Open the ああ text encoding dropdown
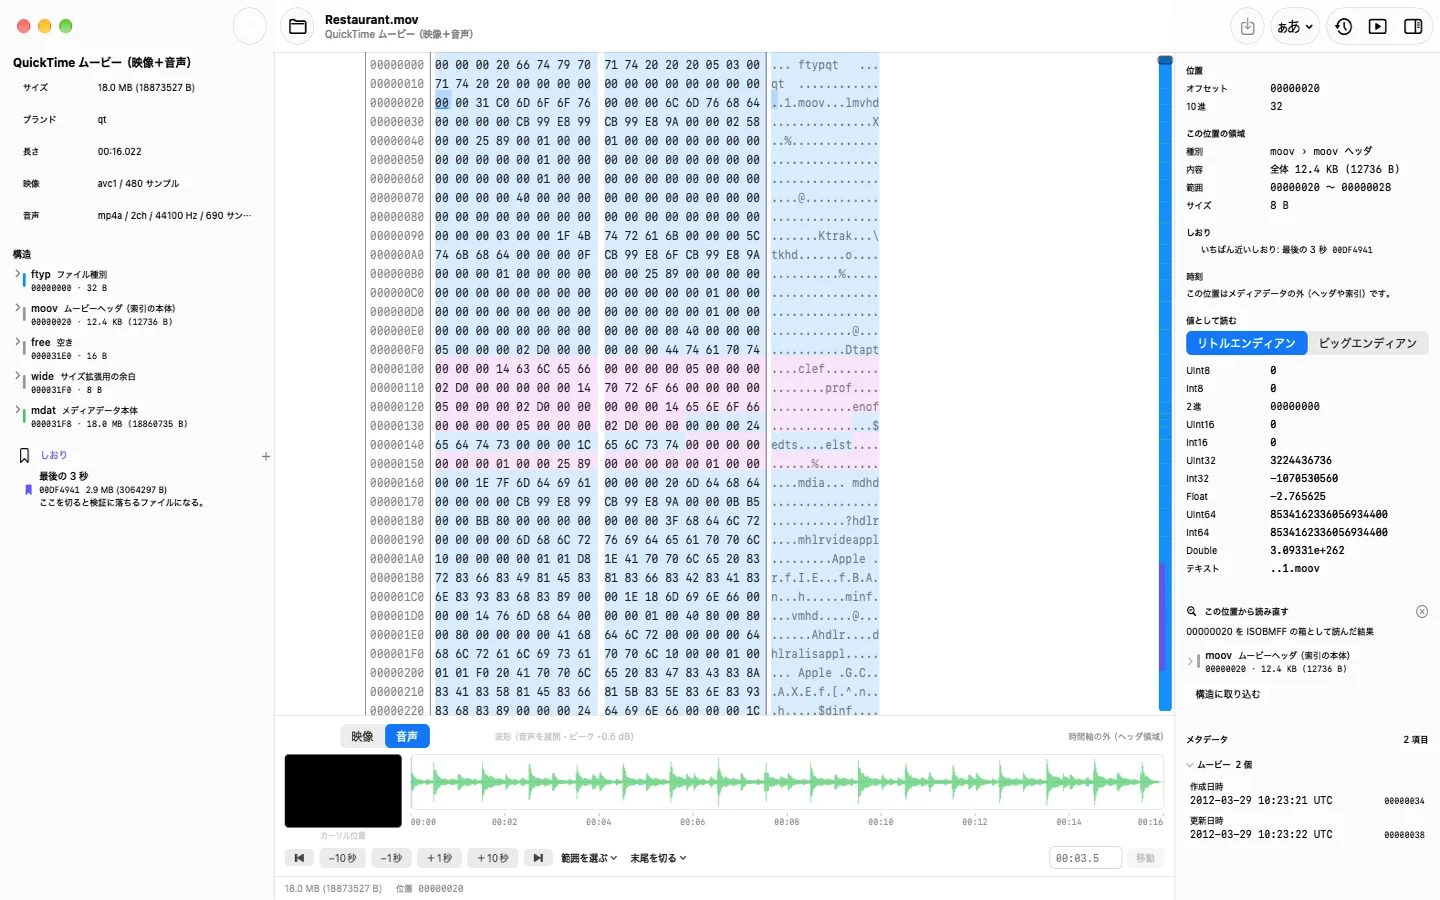 (1295, 27)
